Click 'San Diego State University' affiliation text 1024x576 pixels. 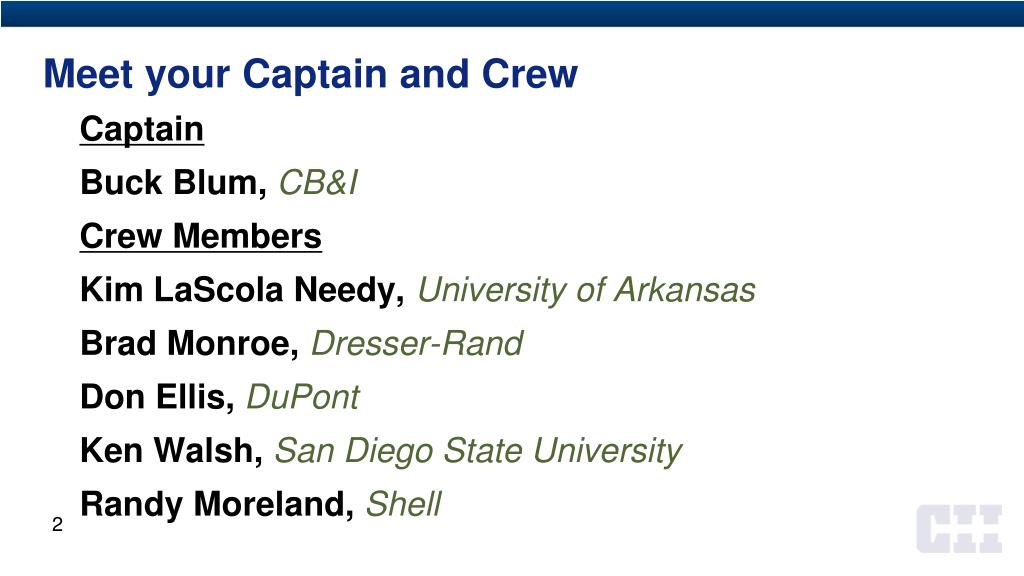click(x=478, y=452)
